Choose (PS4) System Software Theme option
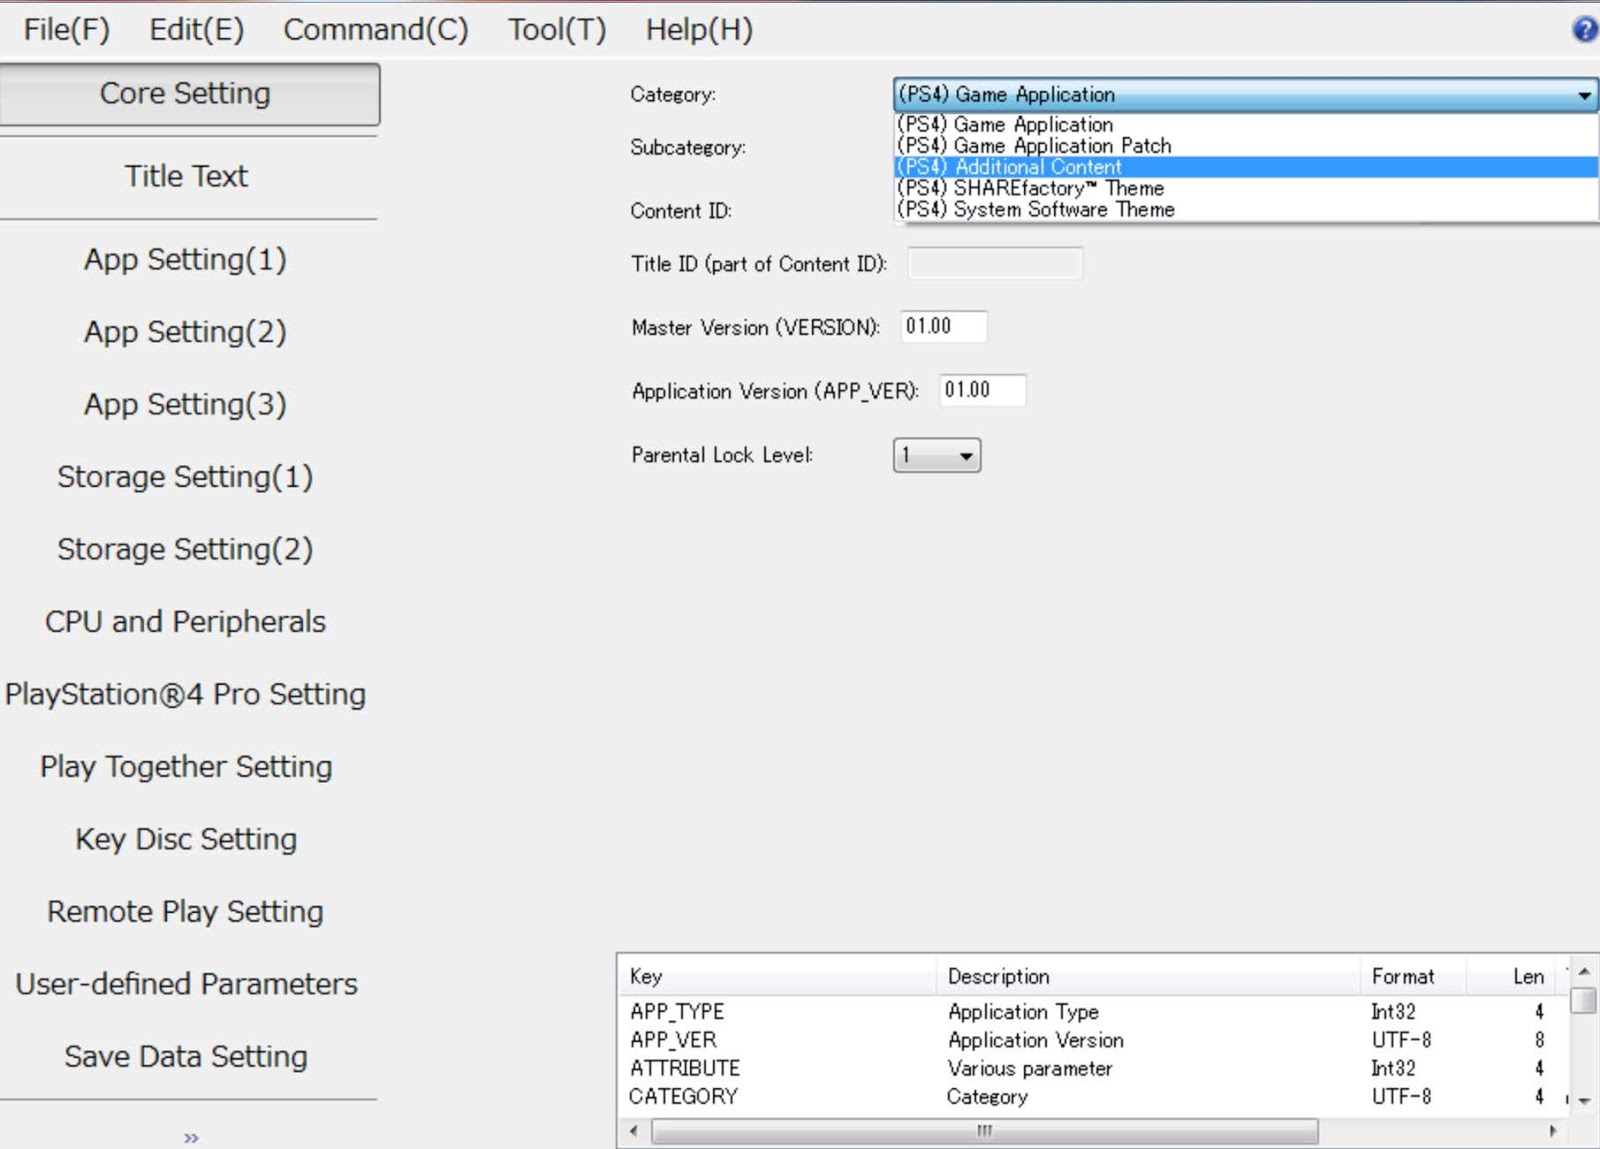The image size is (1600, 1149). [1245, 209]
